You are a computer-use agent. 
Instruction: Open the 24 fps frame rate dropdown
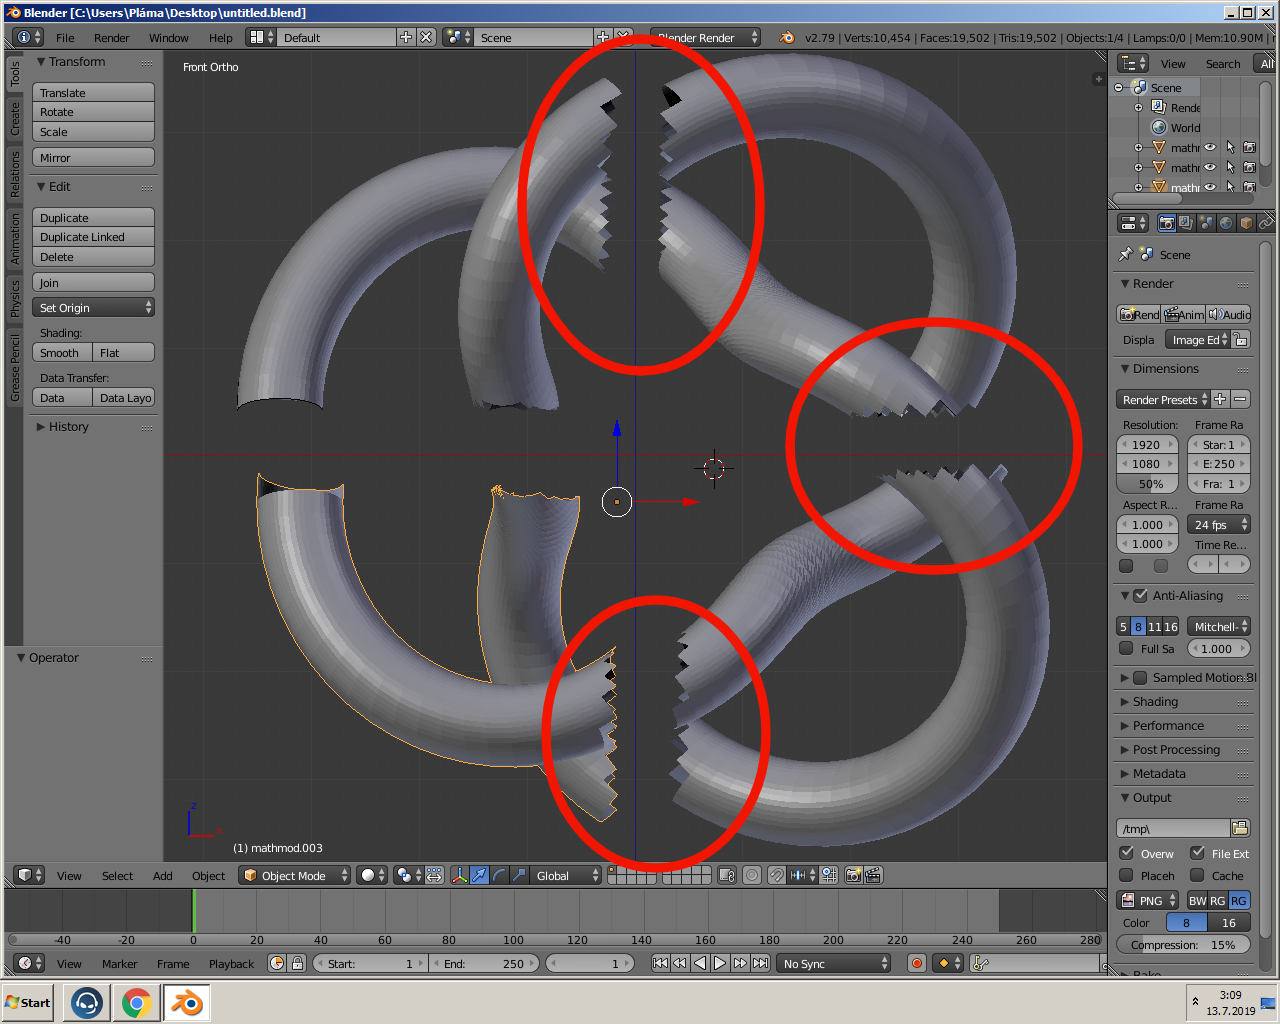(1219, 524)
